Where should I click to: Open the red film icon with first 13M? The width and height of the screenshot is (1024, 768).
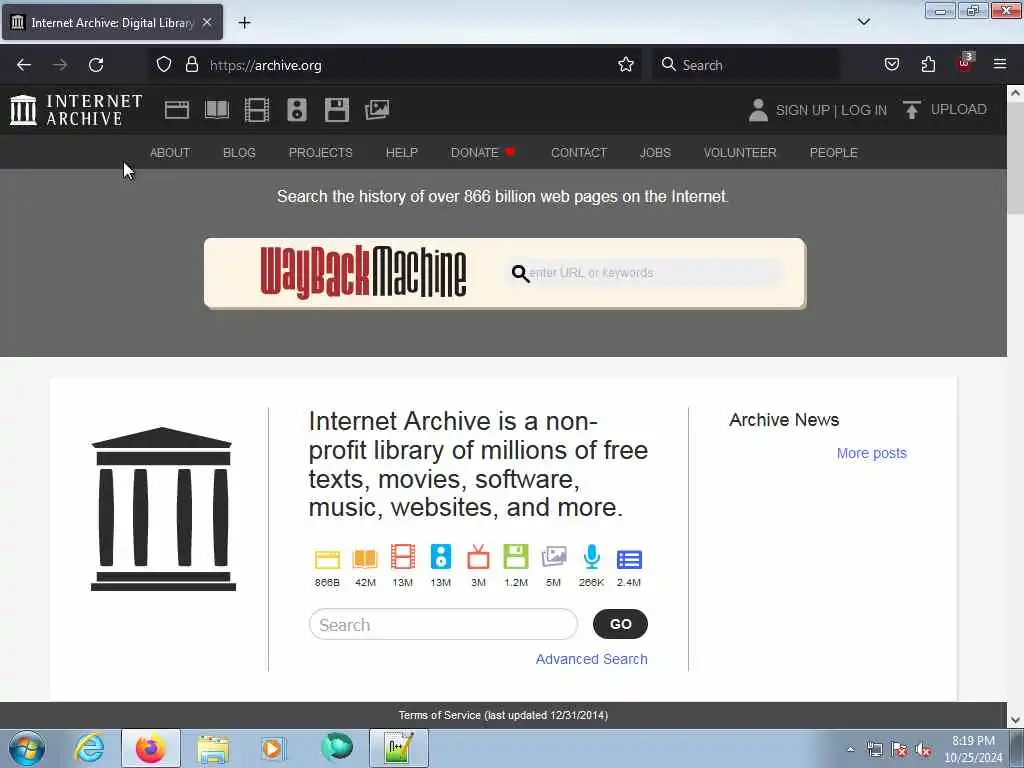[403, 557]
